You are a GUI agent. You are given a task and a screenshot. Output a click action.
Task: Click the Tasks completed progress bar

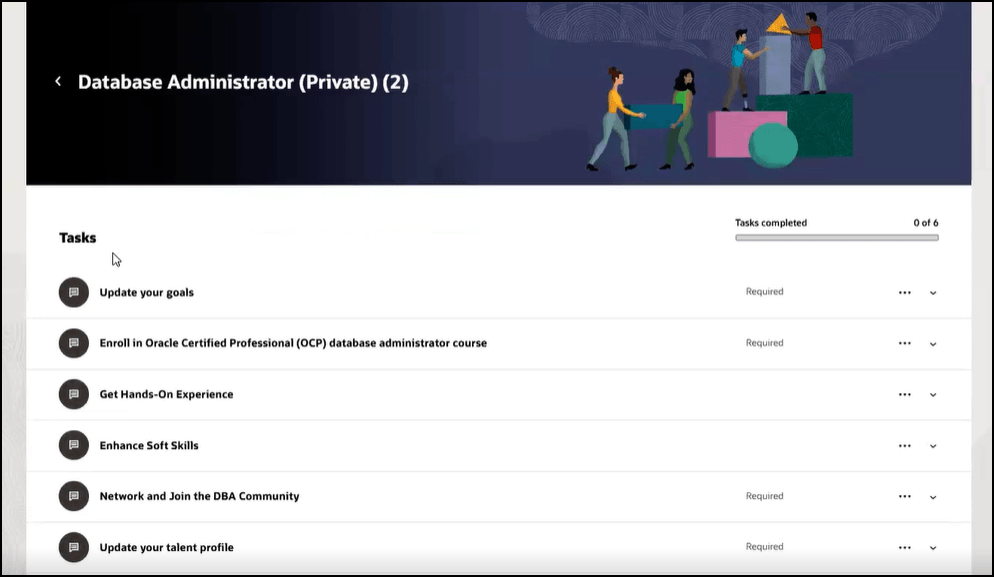coord(837,238)
